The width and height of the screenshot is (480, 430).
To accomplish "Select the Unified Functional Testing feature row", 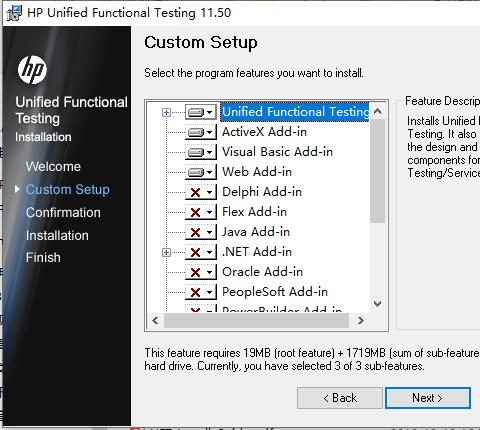I will pyautogui.click(x=295, y=112).
